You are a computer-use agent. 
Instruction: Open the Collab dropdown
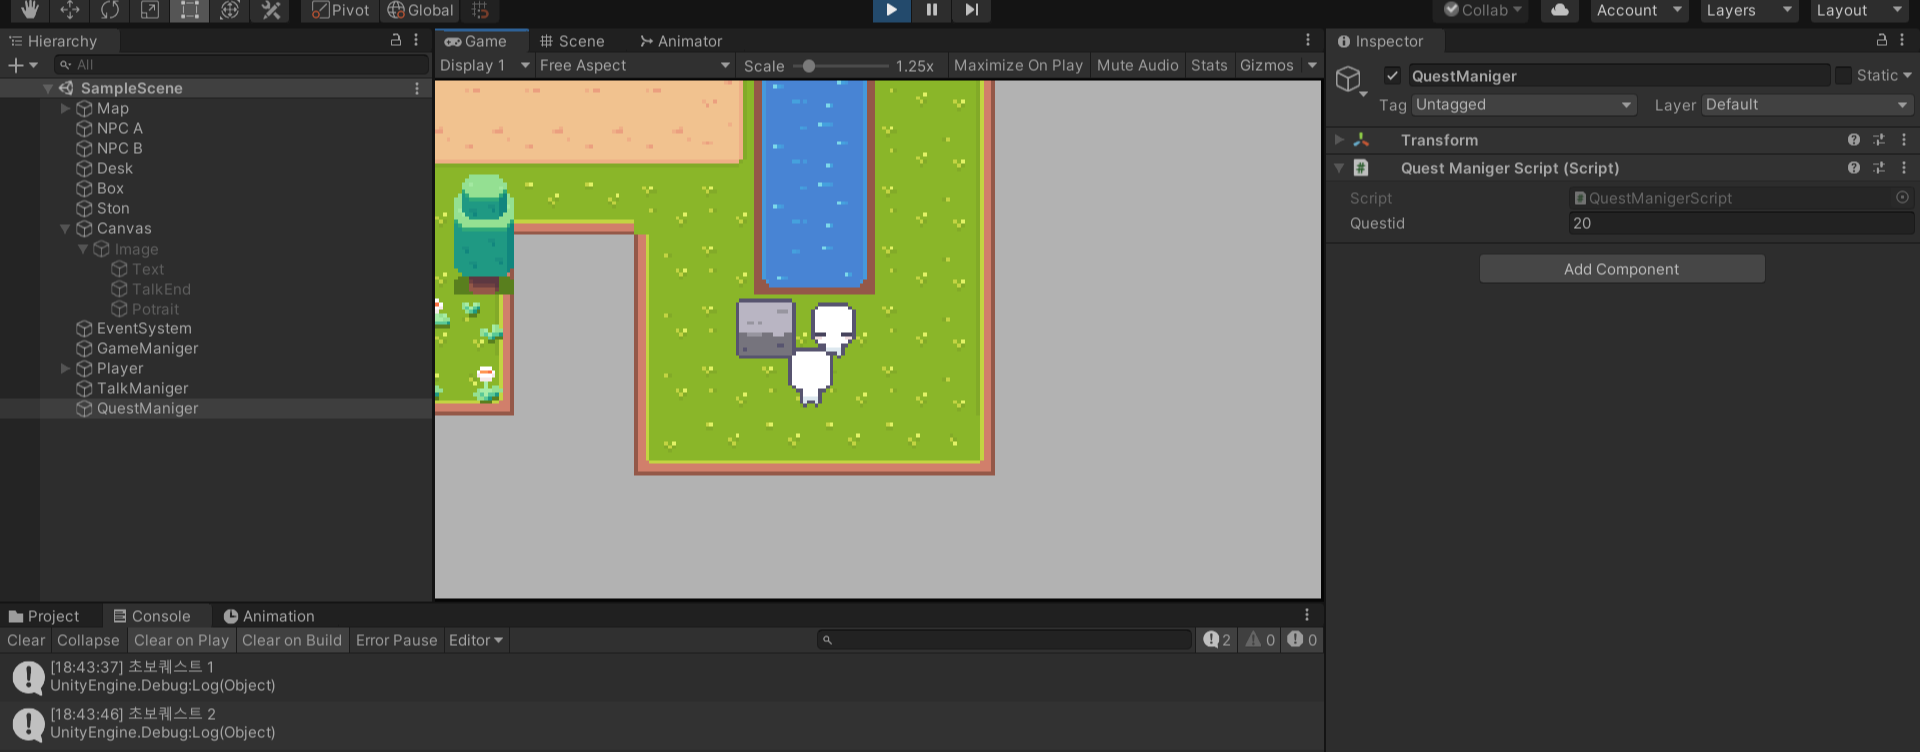pyautogui.click(x=1483, y=10)
